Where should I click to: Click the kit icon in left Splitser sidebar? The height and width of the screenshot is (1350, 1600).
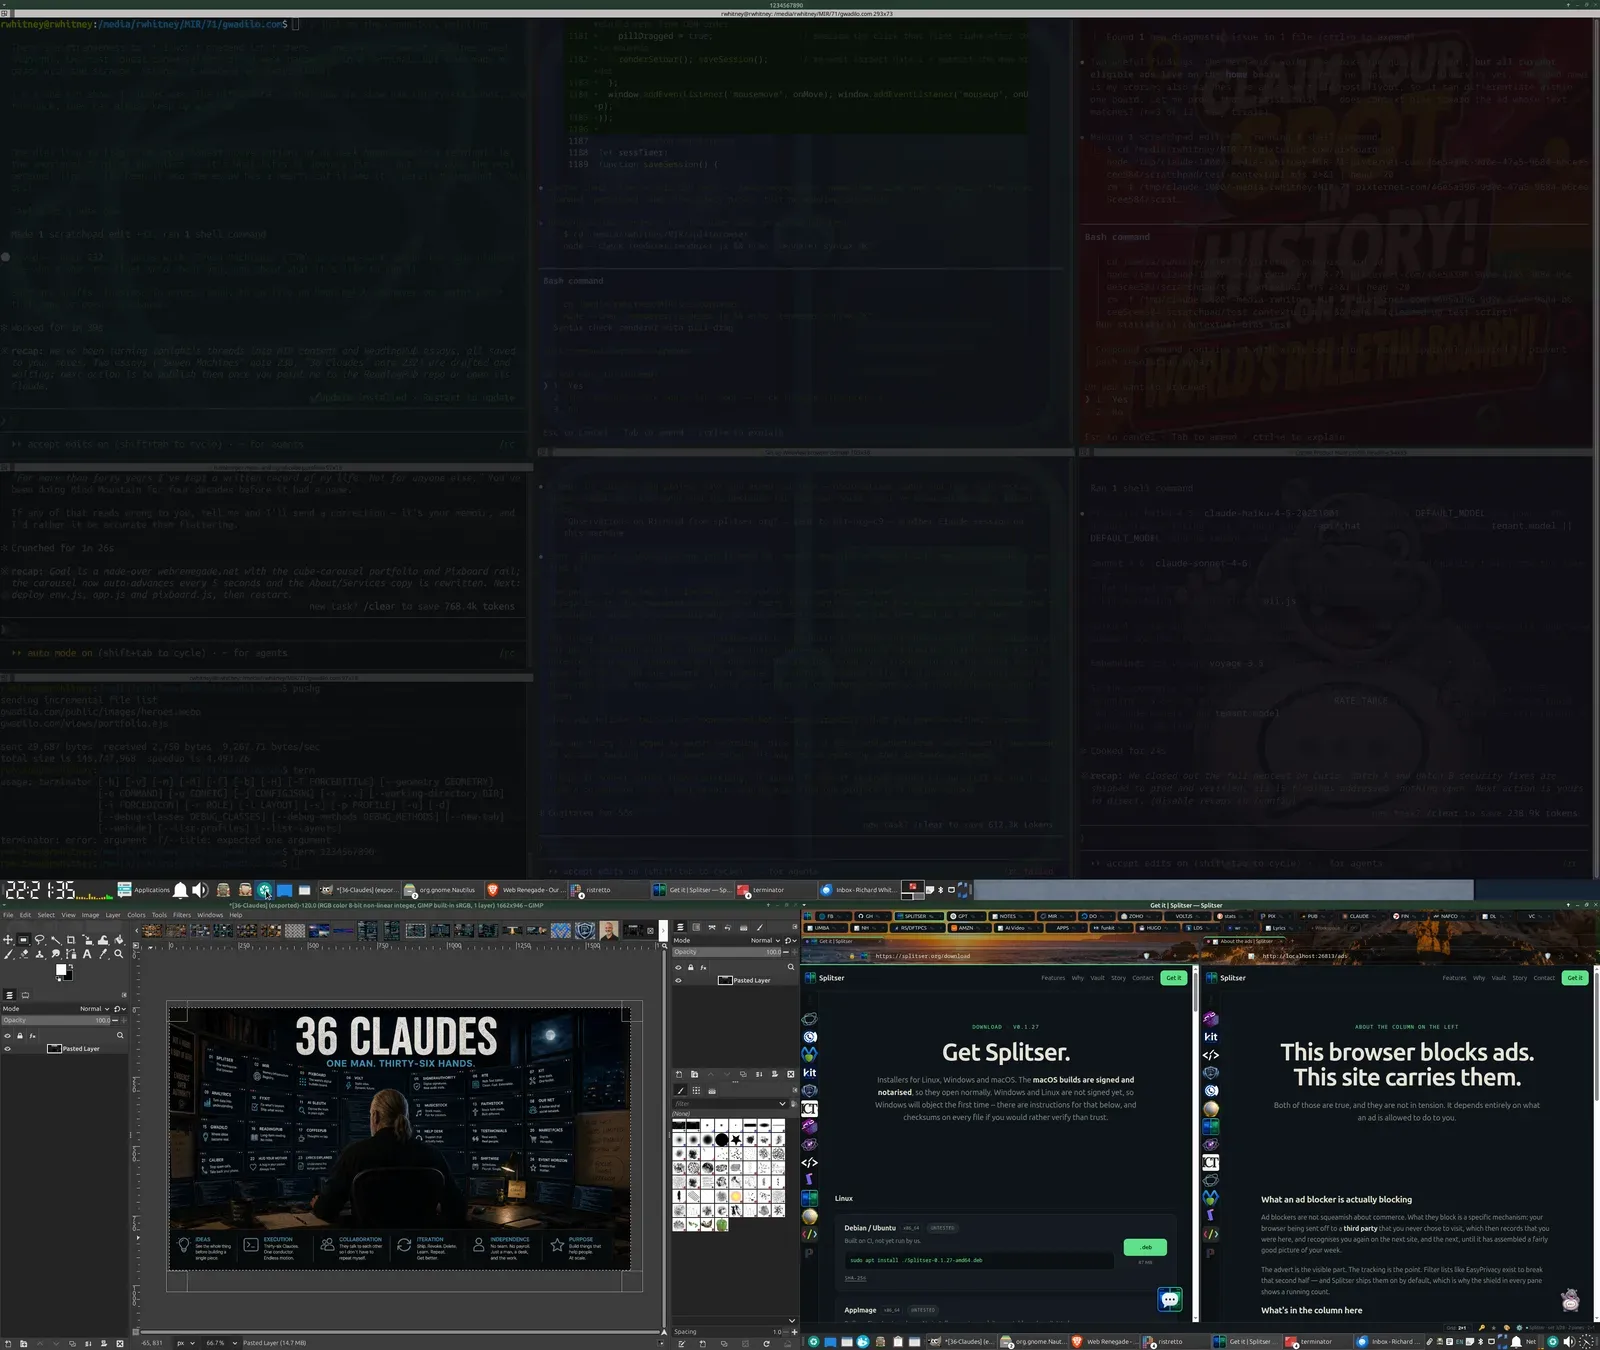pyautogui.click(x=810, y=1073)
